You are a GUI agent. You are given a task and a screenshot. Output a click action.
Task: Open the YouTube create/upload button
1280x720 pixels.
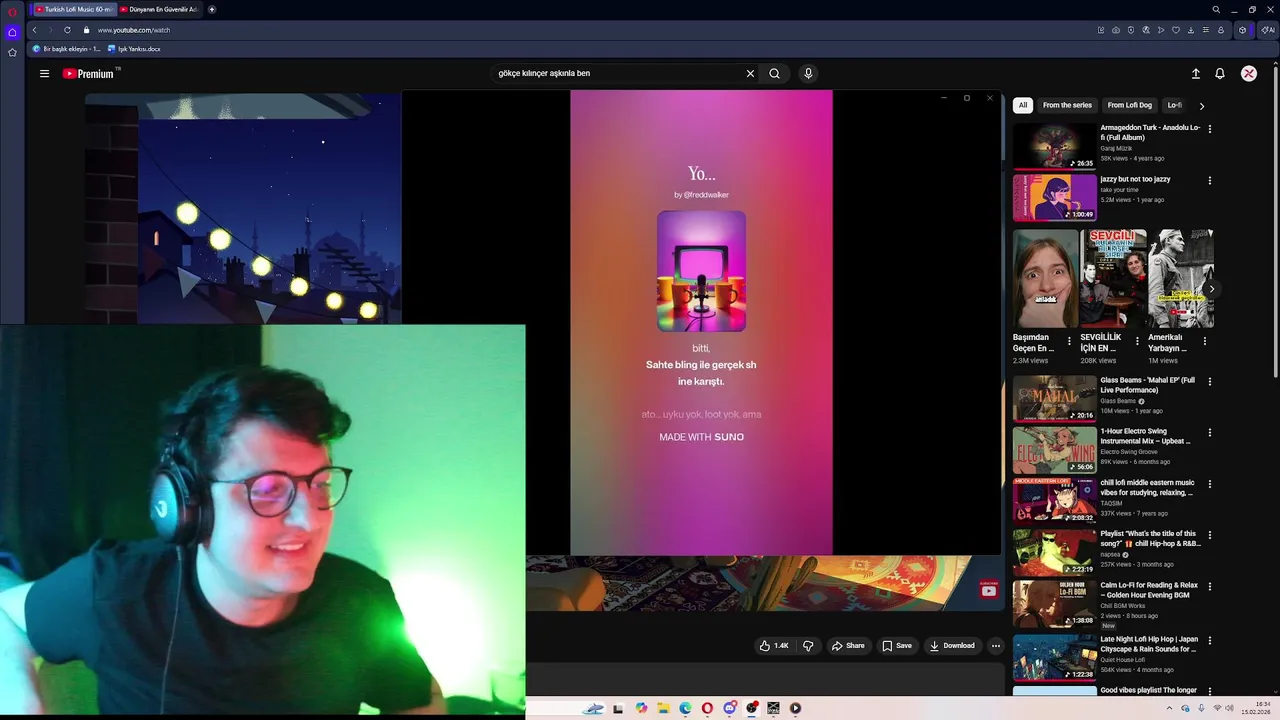point(1195,73)
